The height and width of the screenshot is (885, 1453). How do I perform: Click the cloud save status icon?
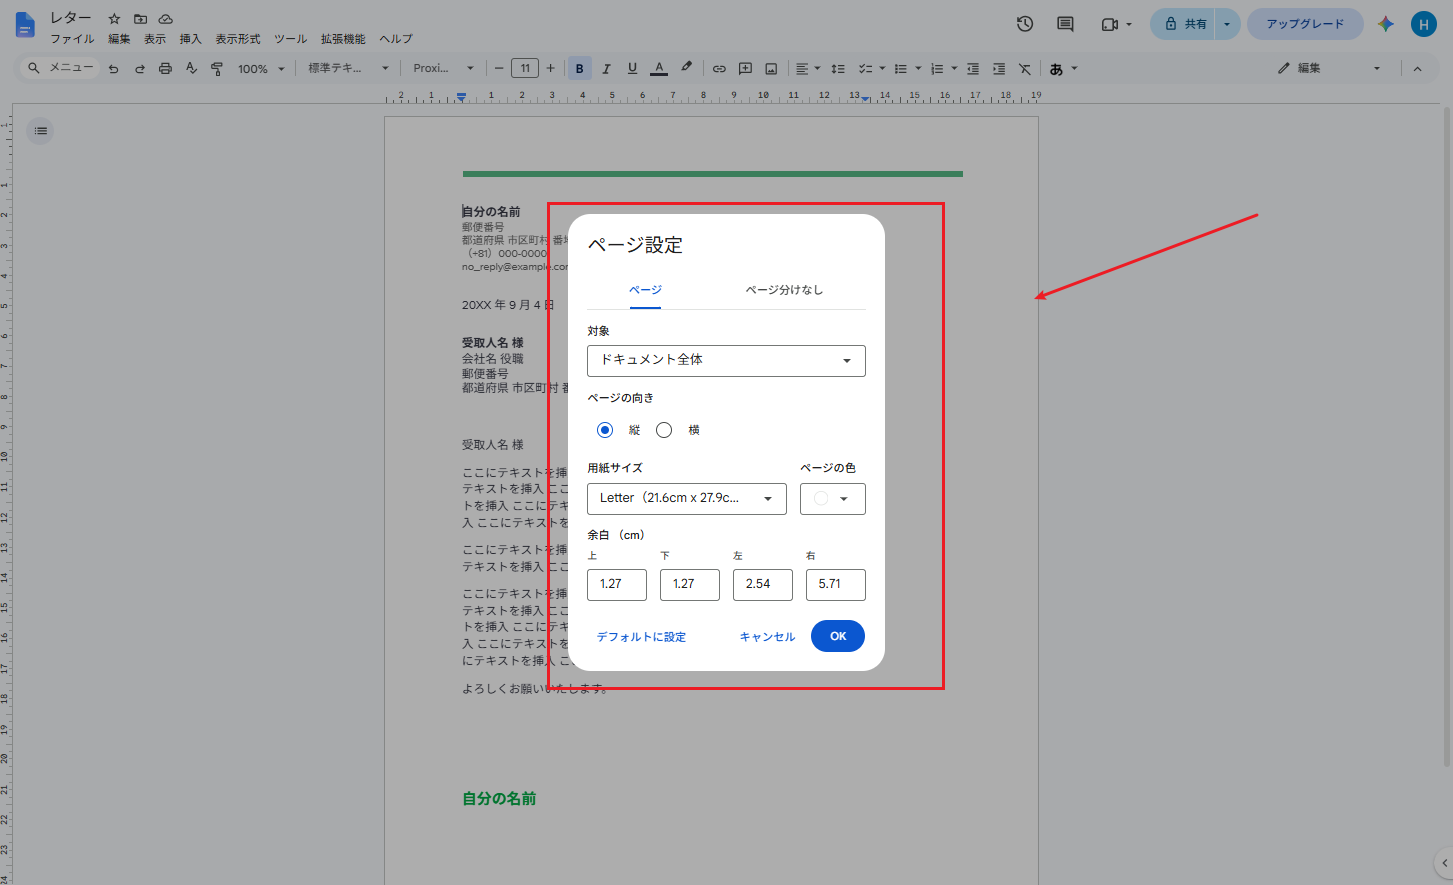[x=166, y=19]
